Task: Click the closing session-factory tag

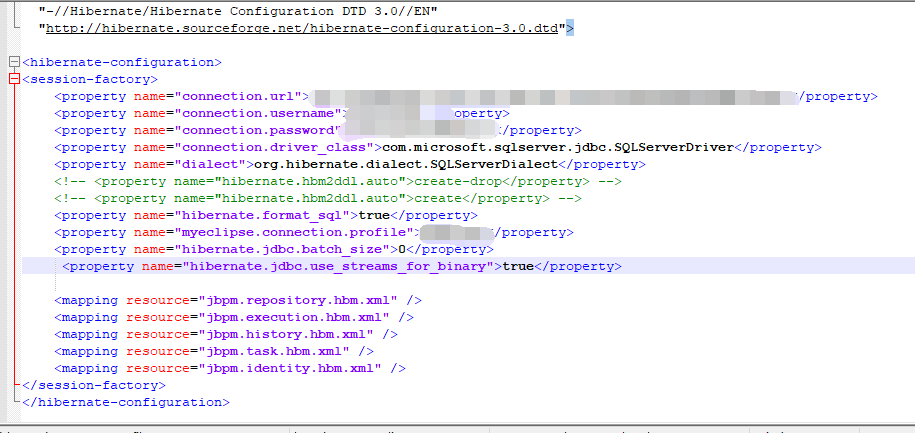Action: (94, 385)
